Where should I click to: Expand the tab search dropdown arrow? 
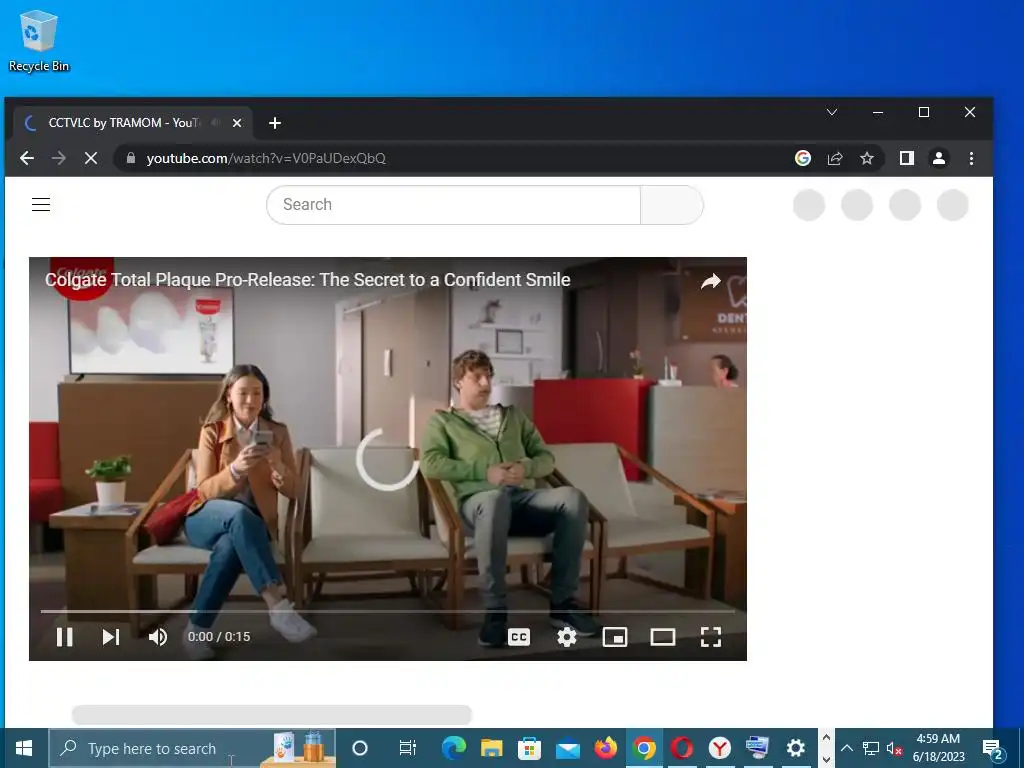pyautogui.click(x=832, y=112)
